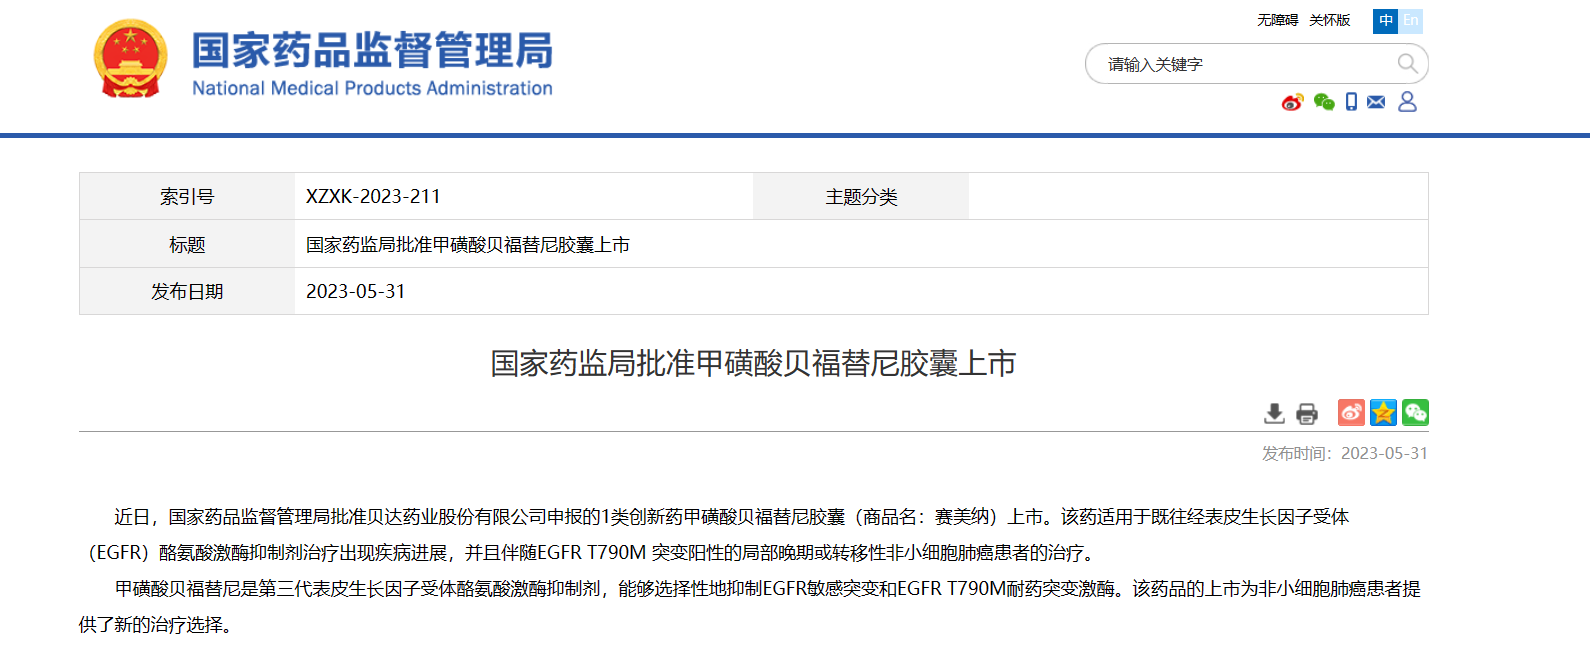The height and width of the screenshot is (672, 1590).
Task: Share article via red Weibo share button
Action: coord(1351,412)
